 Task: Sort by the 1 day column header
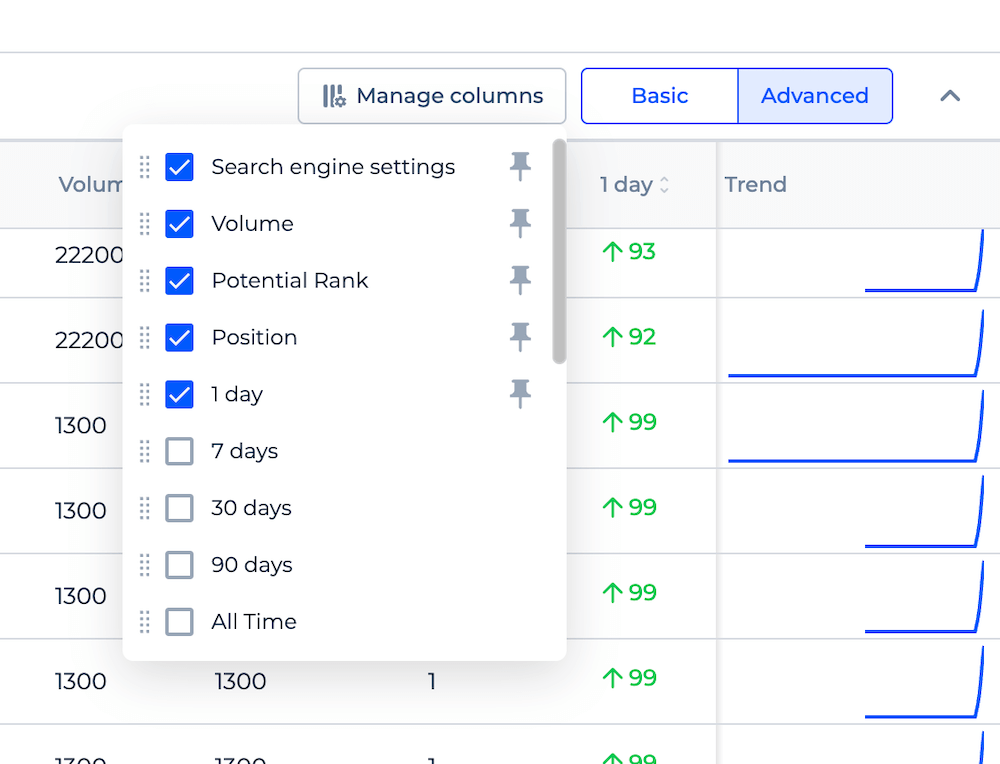pos(635,185)
